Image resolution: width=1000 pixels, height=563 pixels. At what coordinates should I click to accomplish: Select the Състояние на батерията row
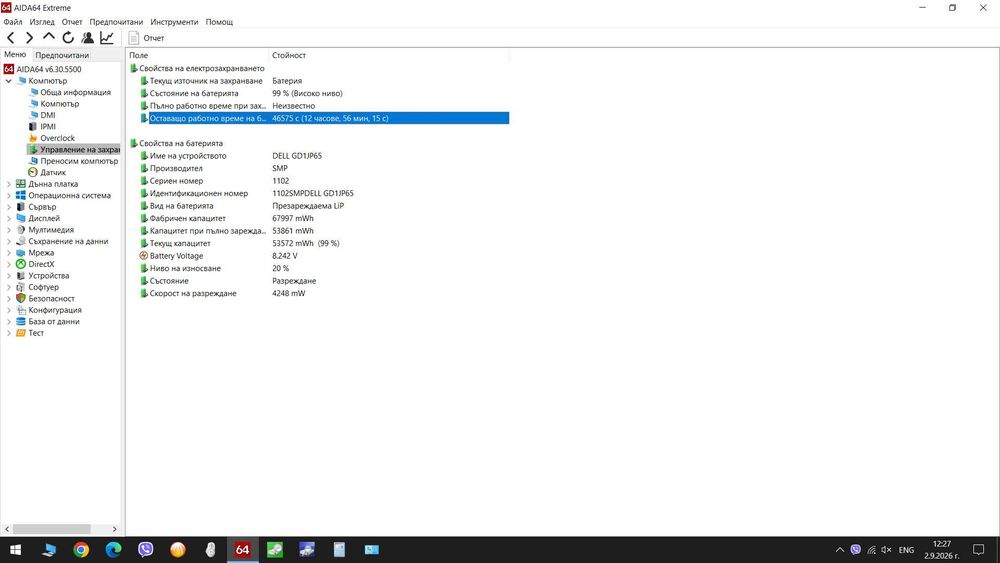(x=324, y=94)
